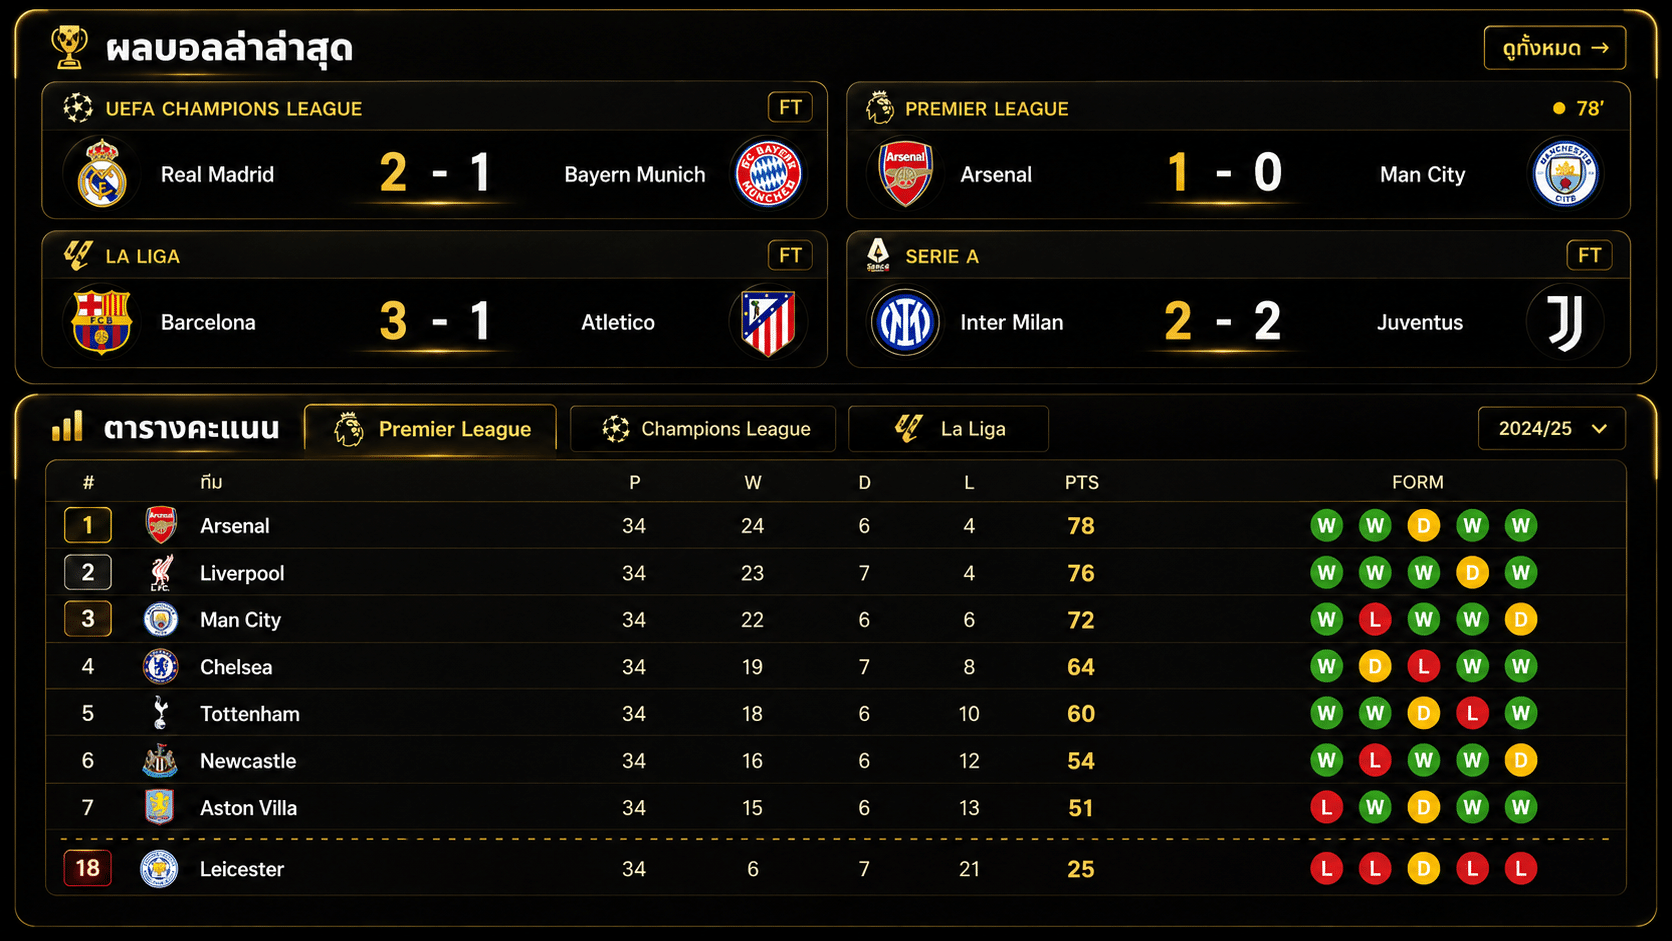Select the Premier League standings tab
This screenshot has height=941, width=1672.
(x=430, y=429)
